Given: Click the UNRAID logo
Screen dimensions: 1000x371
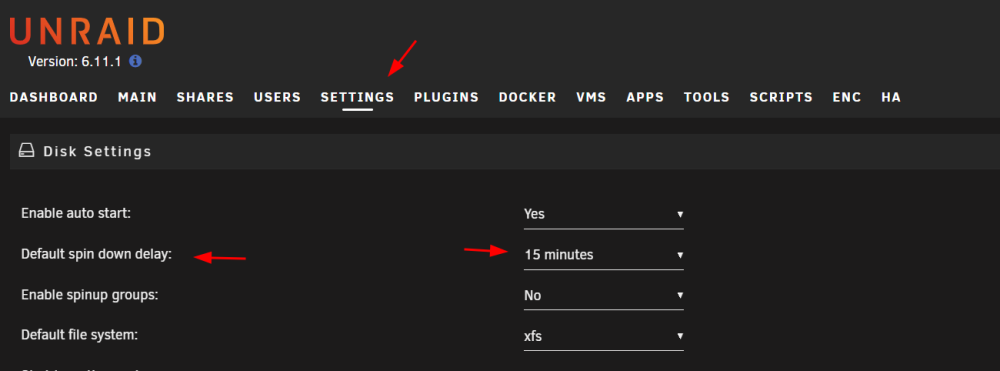Looking at the screenshot, I should pyautogui.click(x=87, y=31).
